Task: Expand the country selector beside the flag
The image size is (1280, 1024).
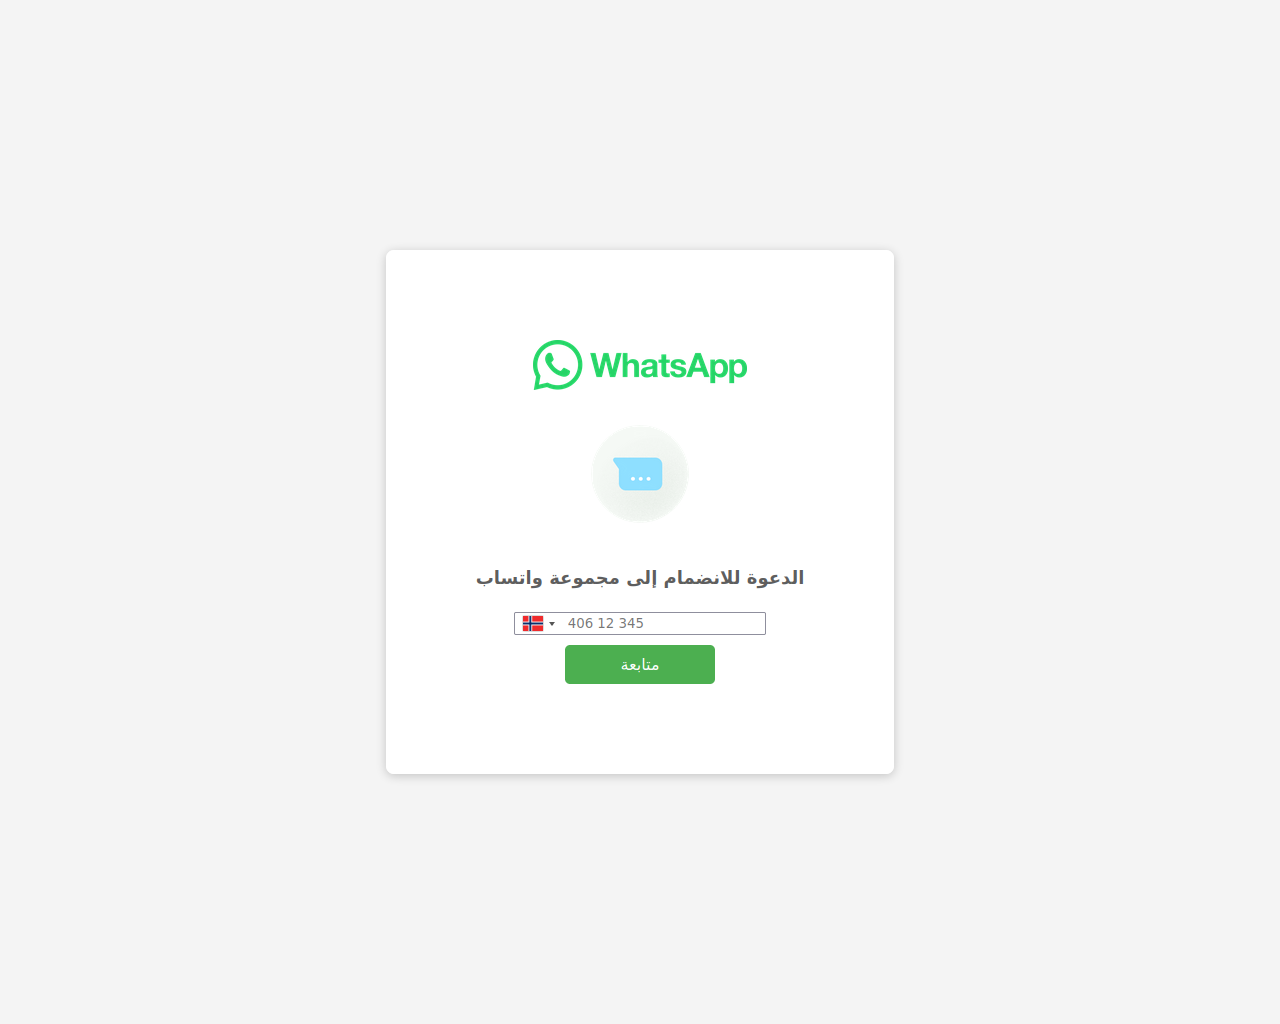Action: 539,624
